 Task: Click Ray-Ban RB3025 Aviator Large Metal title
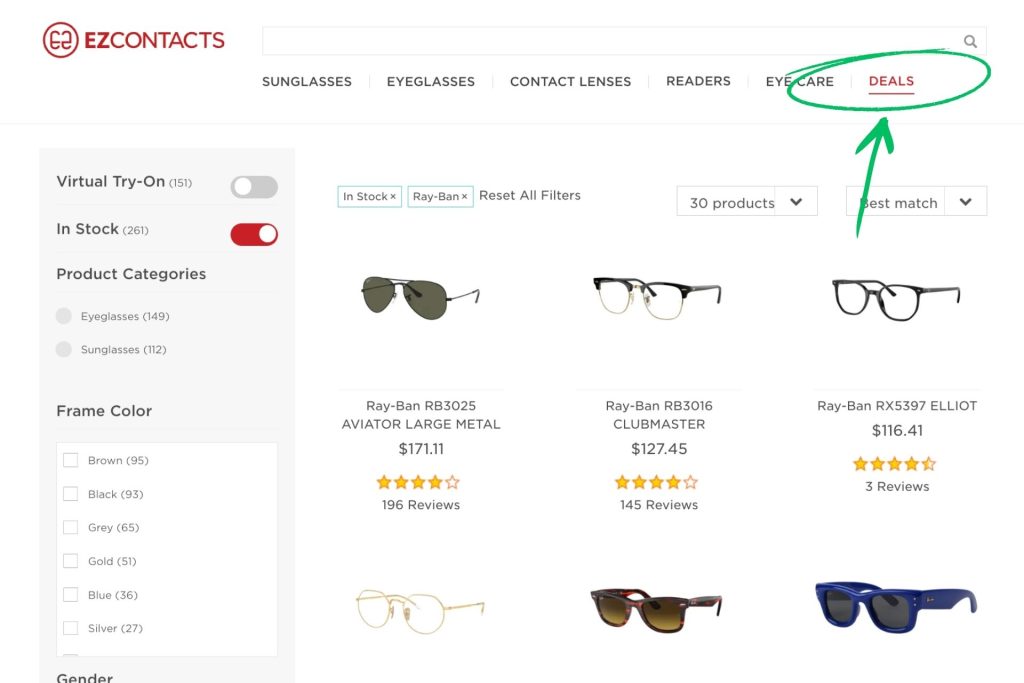point(421,415)
